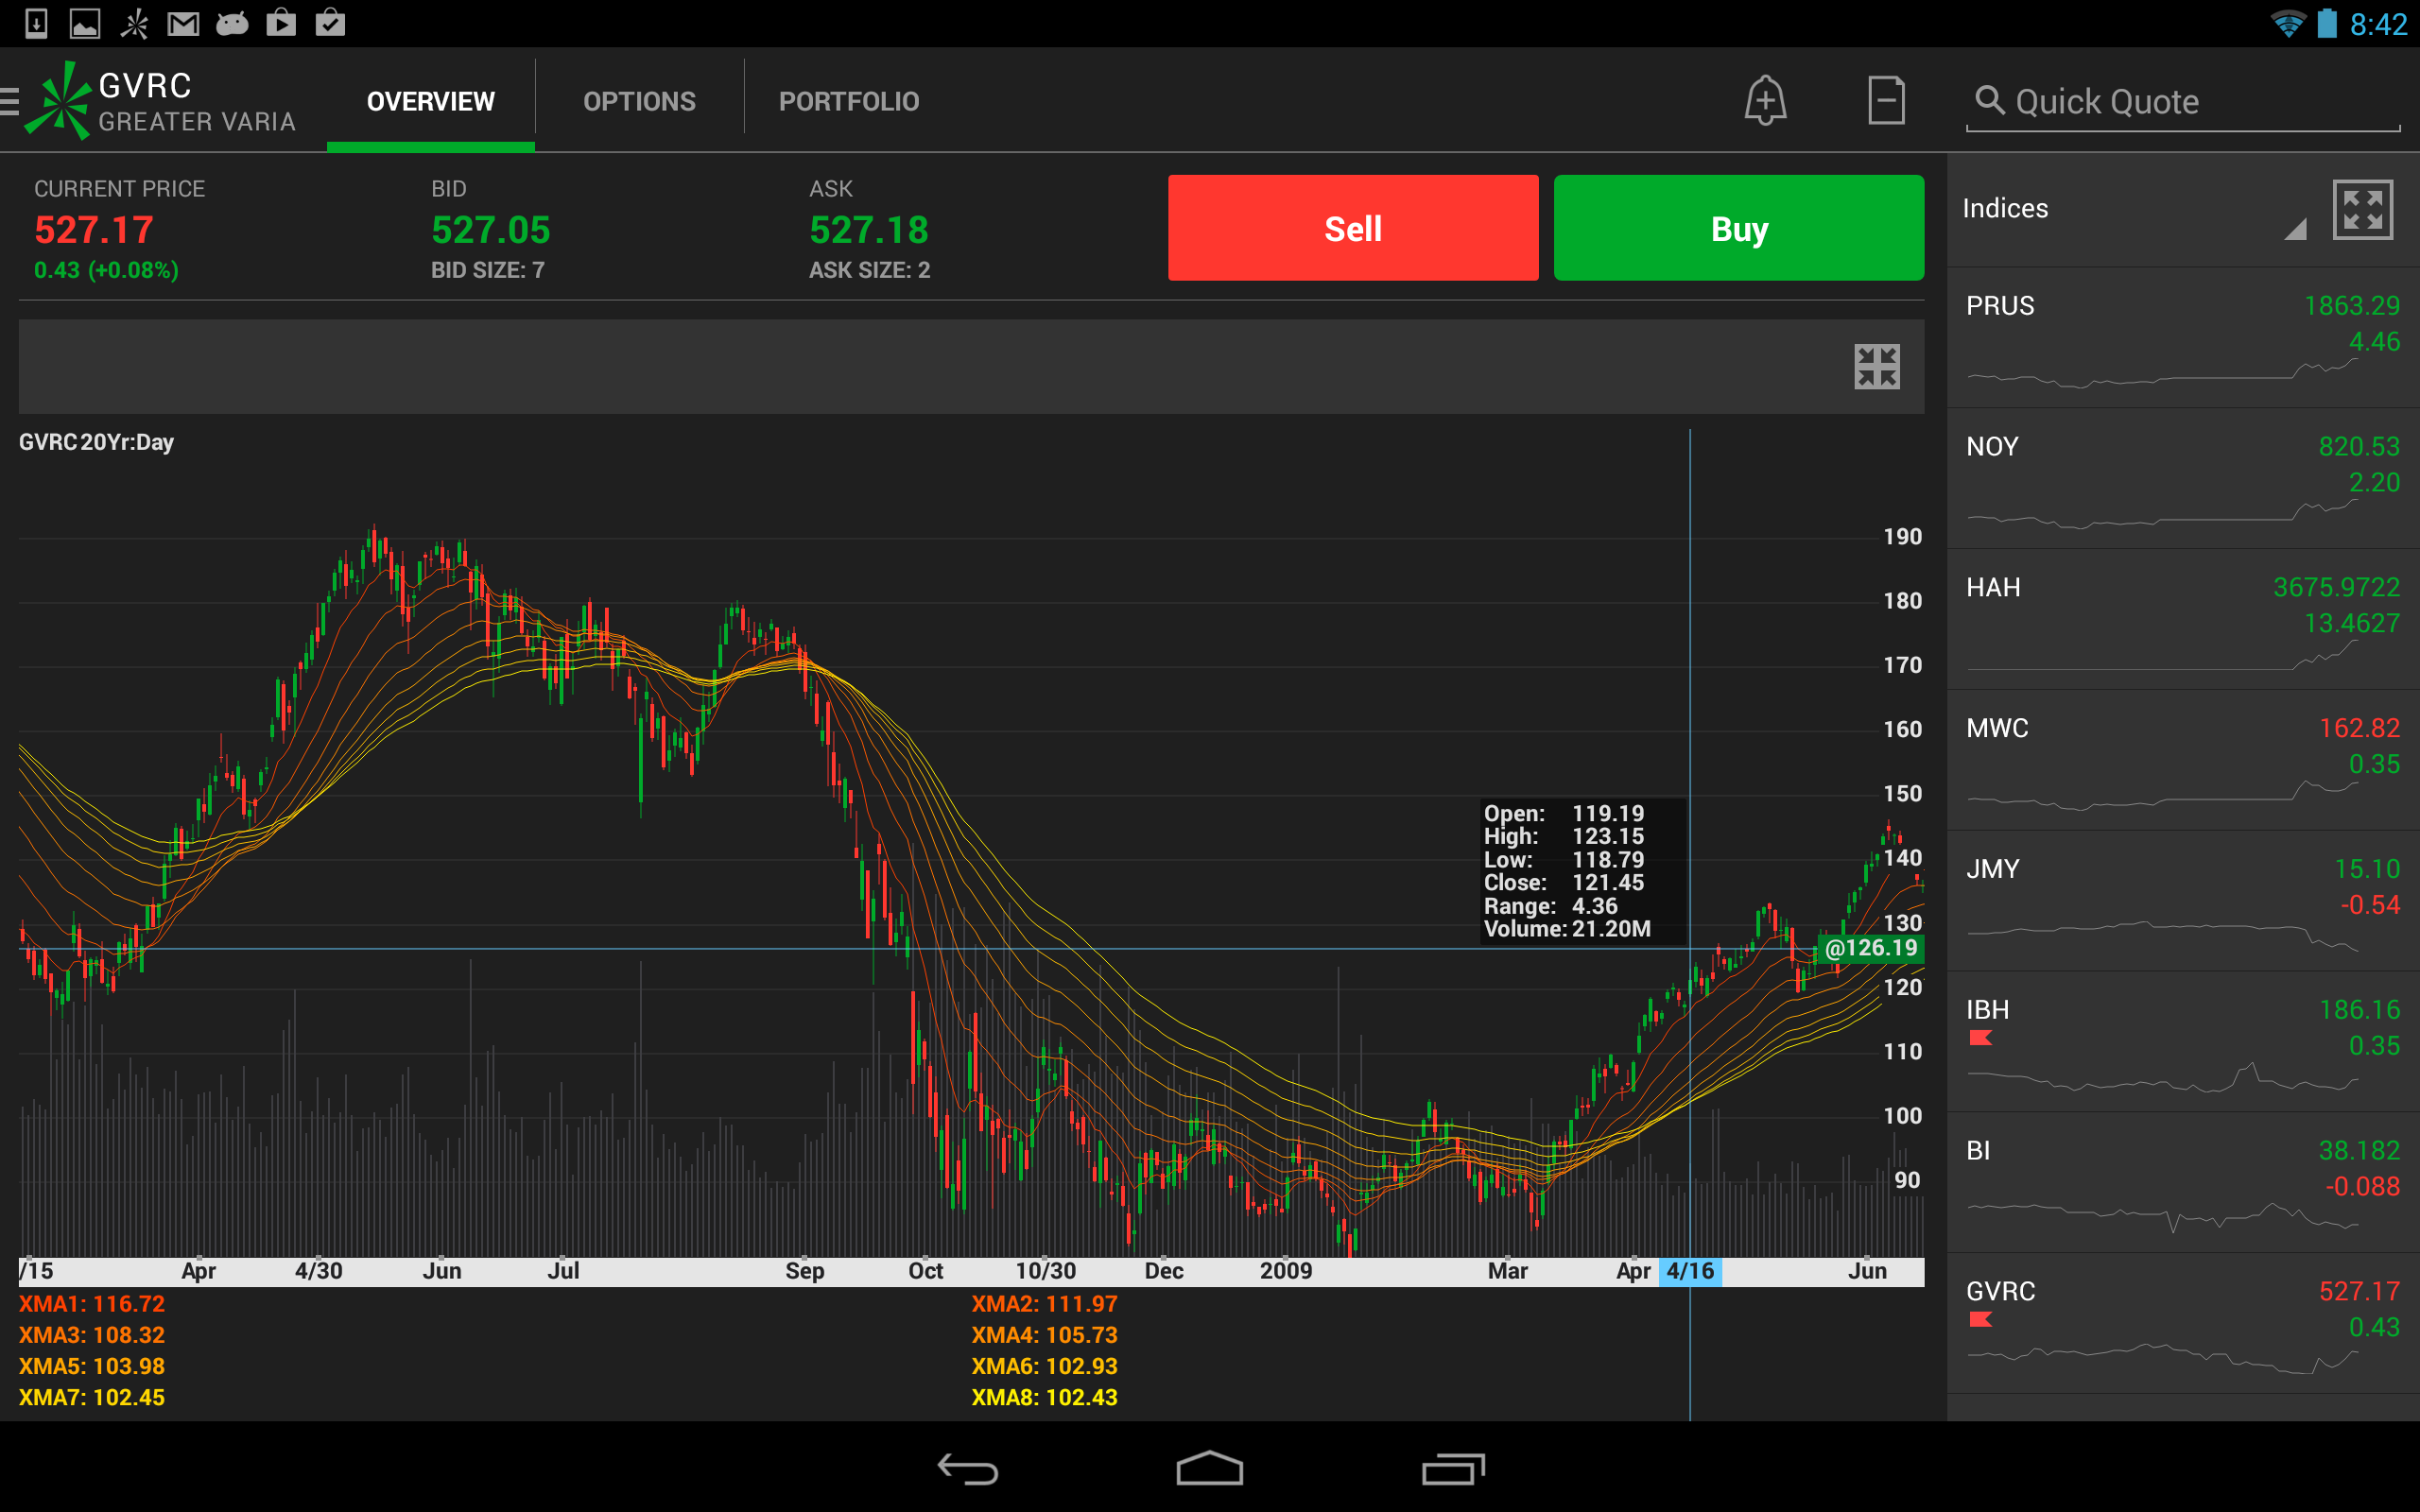Expand the Indices panel to fullscreen

pyautogui.click(x=2362, y=210)
